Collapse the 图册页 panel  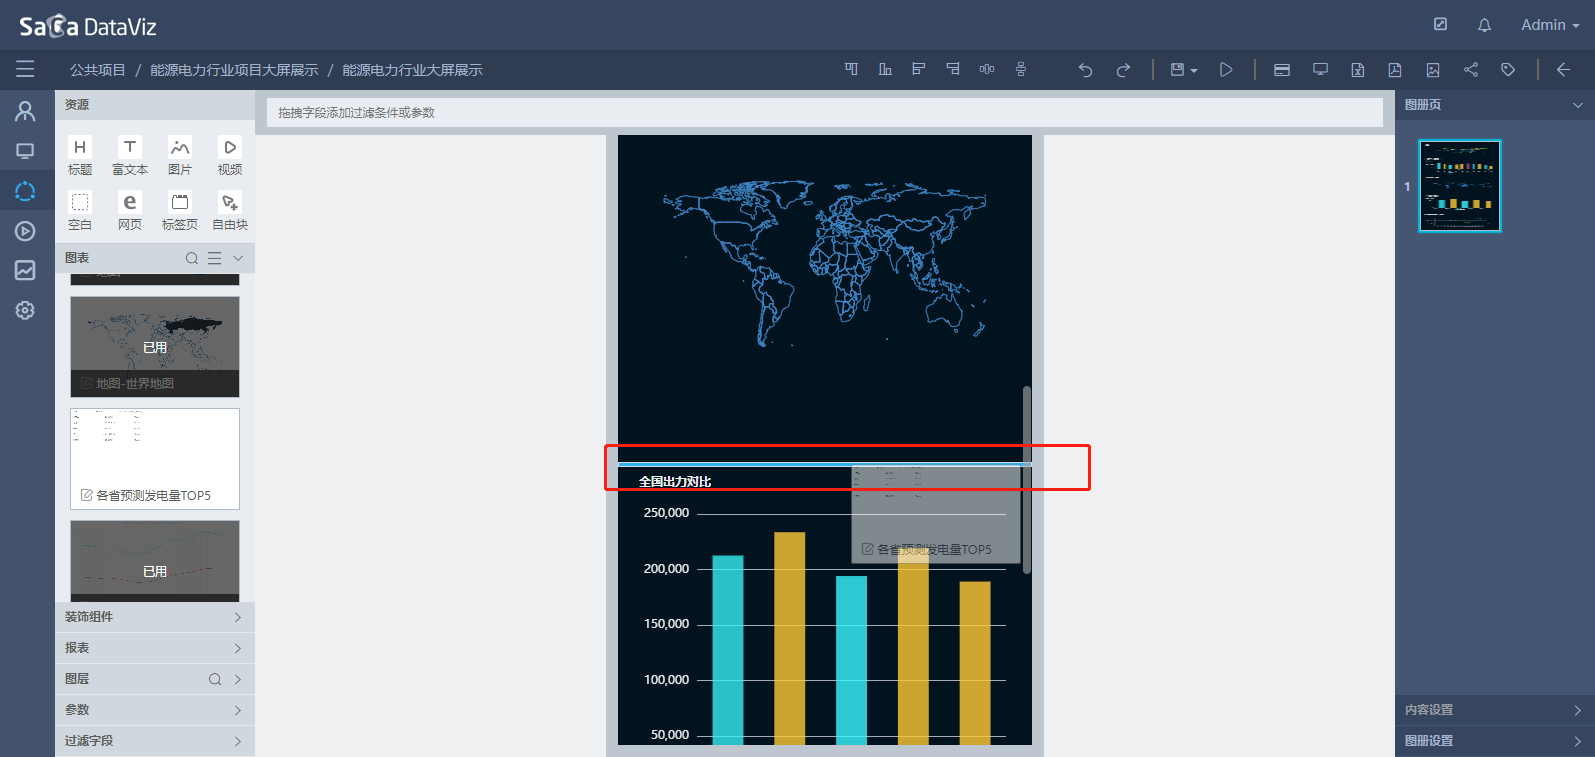point(1578,105)
